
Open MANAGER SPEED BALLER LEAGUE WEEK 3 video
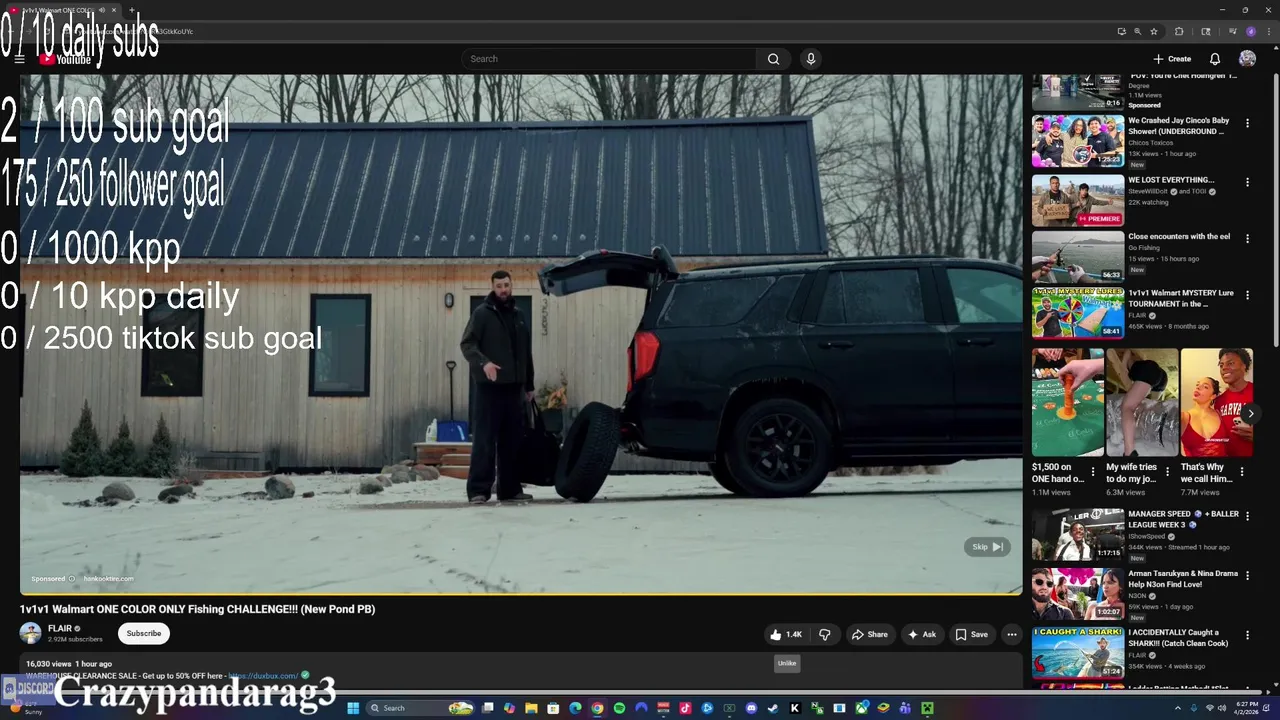(1078, 534)
